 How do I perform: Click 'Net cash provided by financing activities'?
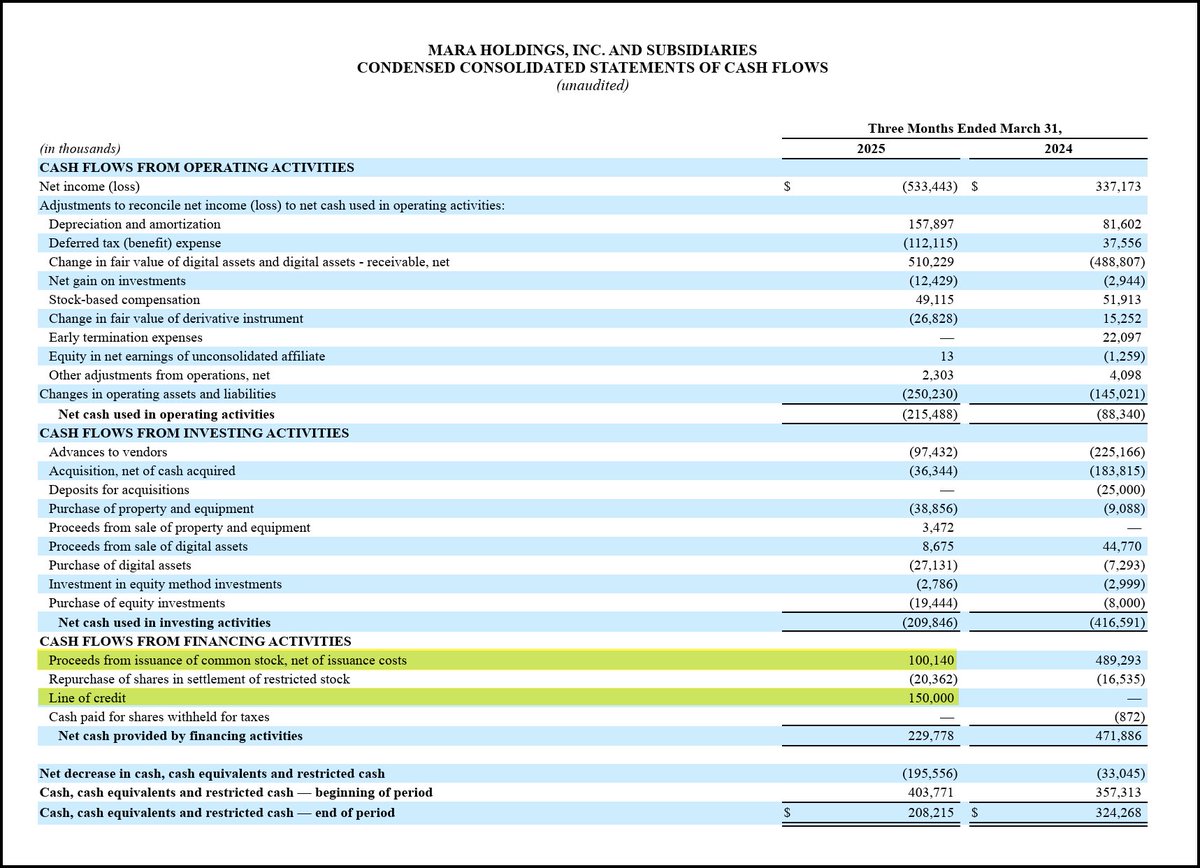180,737
